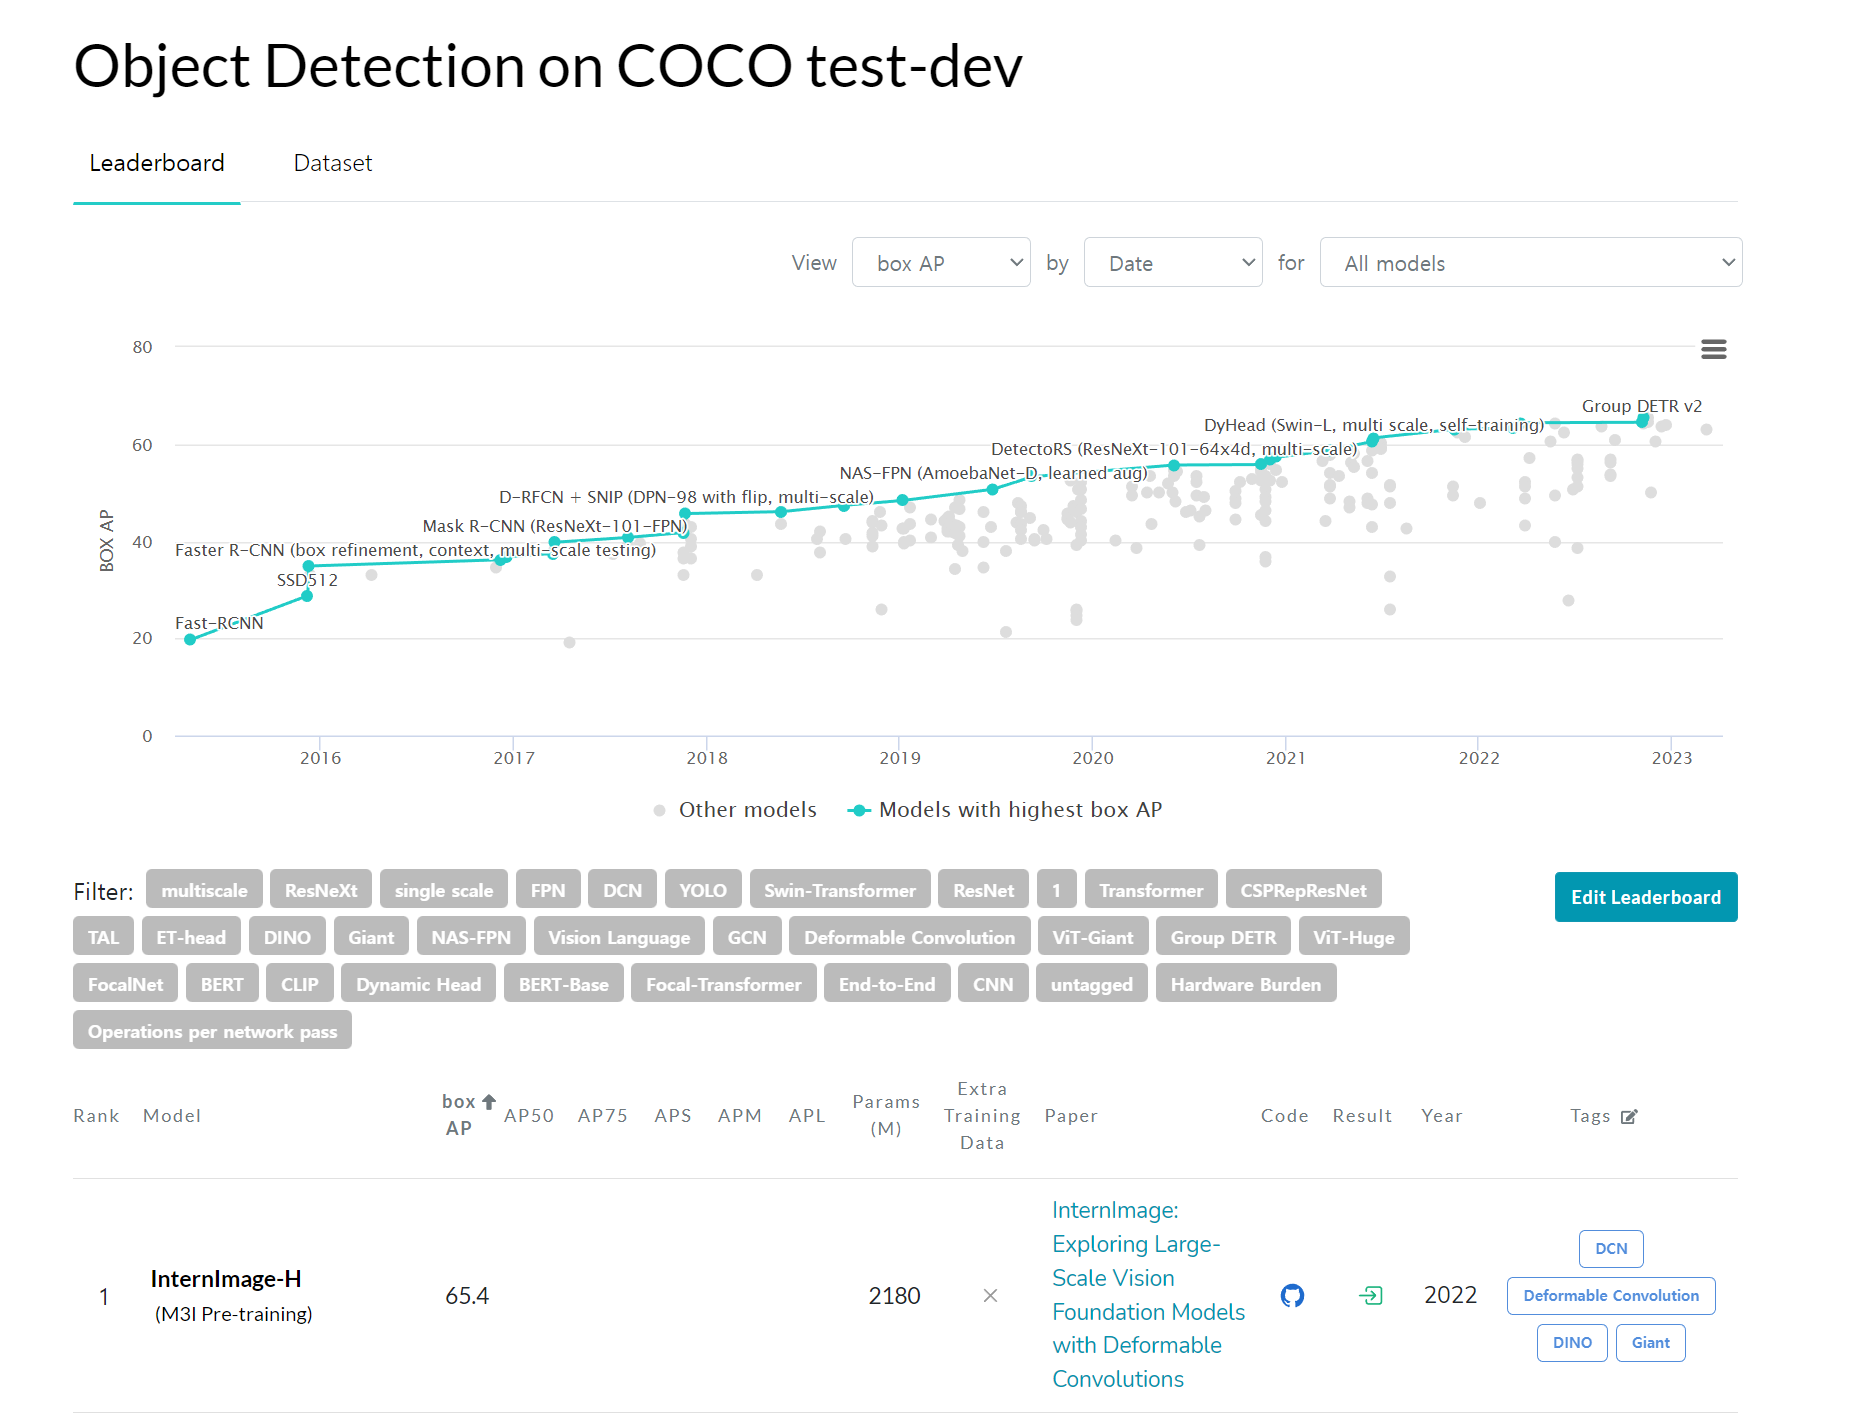Filter by the ViT-Huge tag
Viewport: 1860px width, 1419px height.
(1354, 937)
